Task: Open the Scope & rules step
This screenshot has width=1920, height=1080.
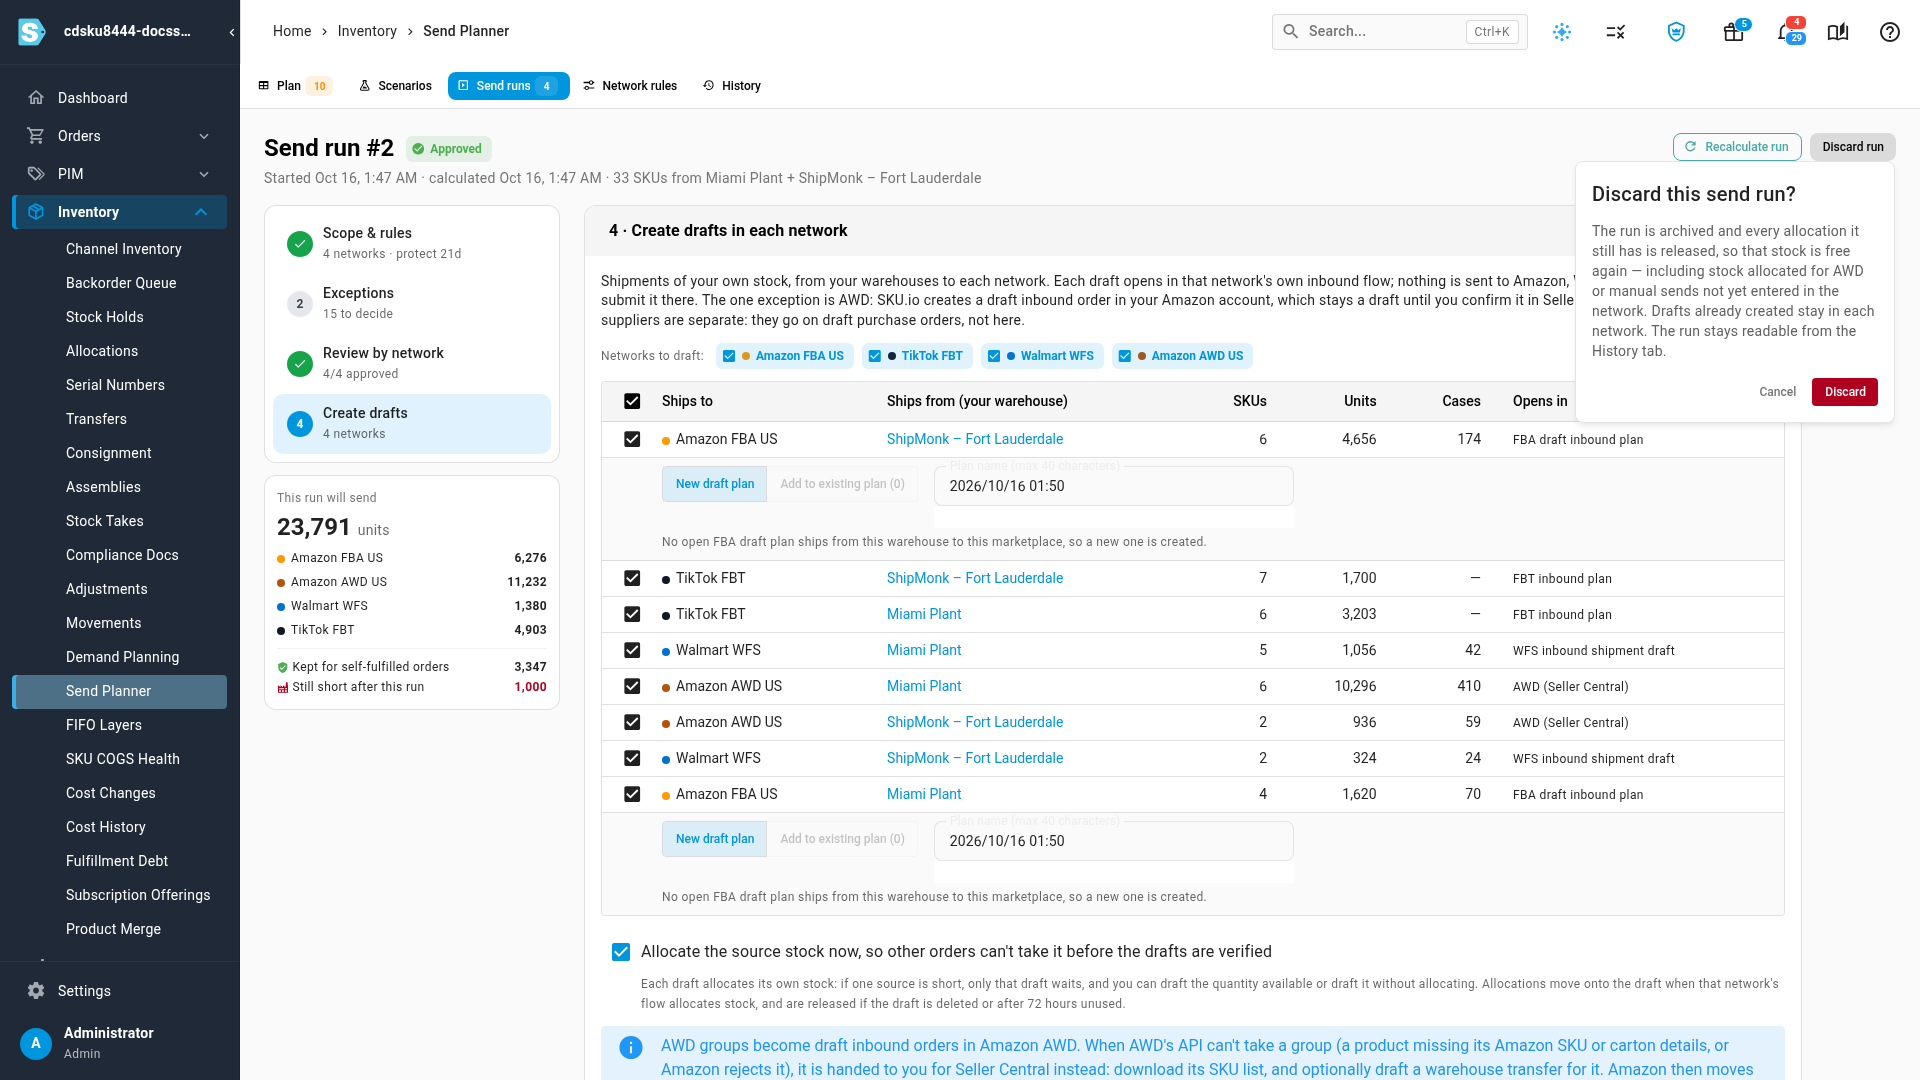Action: click(x=412, y=243)
